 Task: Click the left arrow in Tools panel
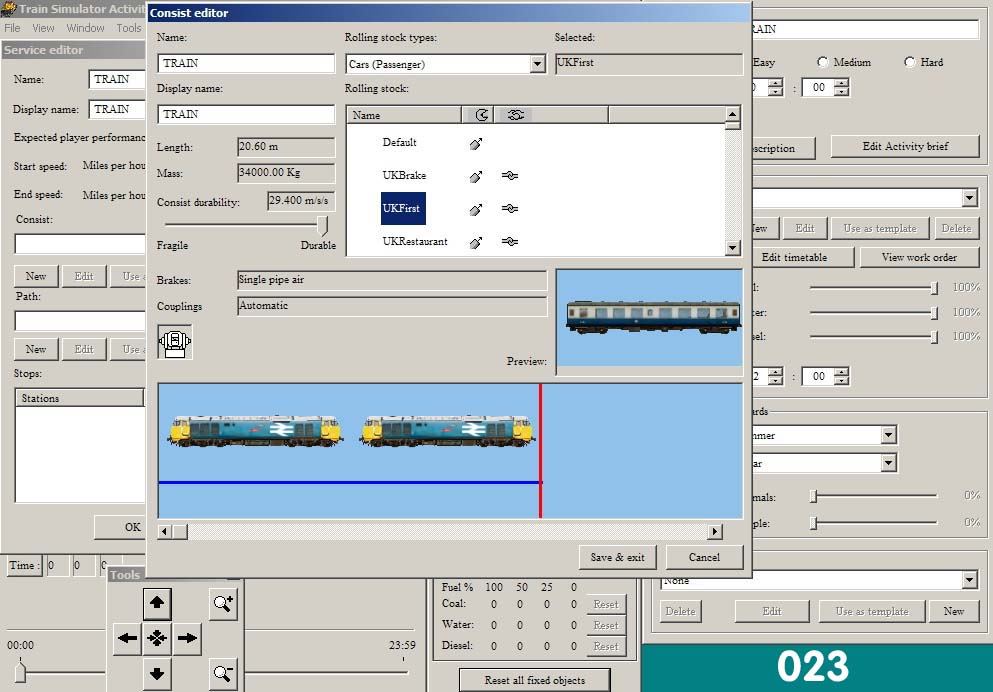click(127, 638)
